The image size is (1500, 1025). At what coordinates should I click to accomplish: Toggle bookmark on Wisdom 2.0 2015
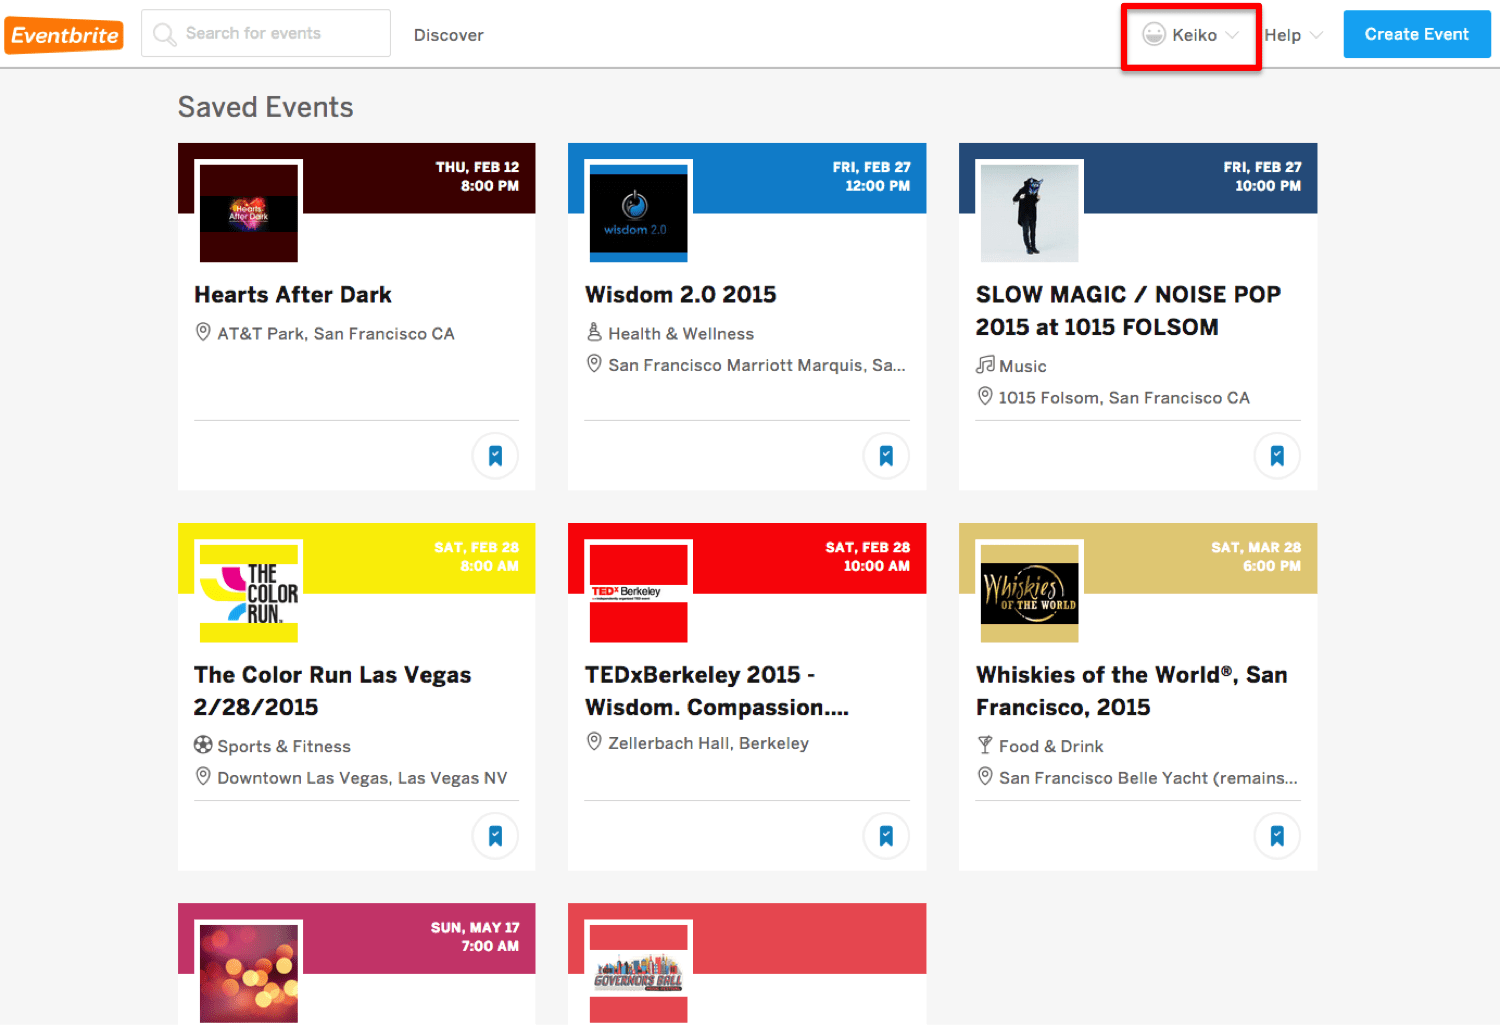tap(886, 456)
